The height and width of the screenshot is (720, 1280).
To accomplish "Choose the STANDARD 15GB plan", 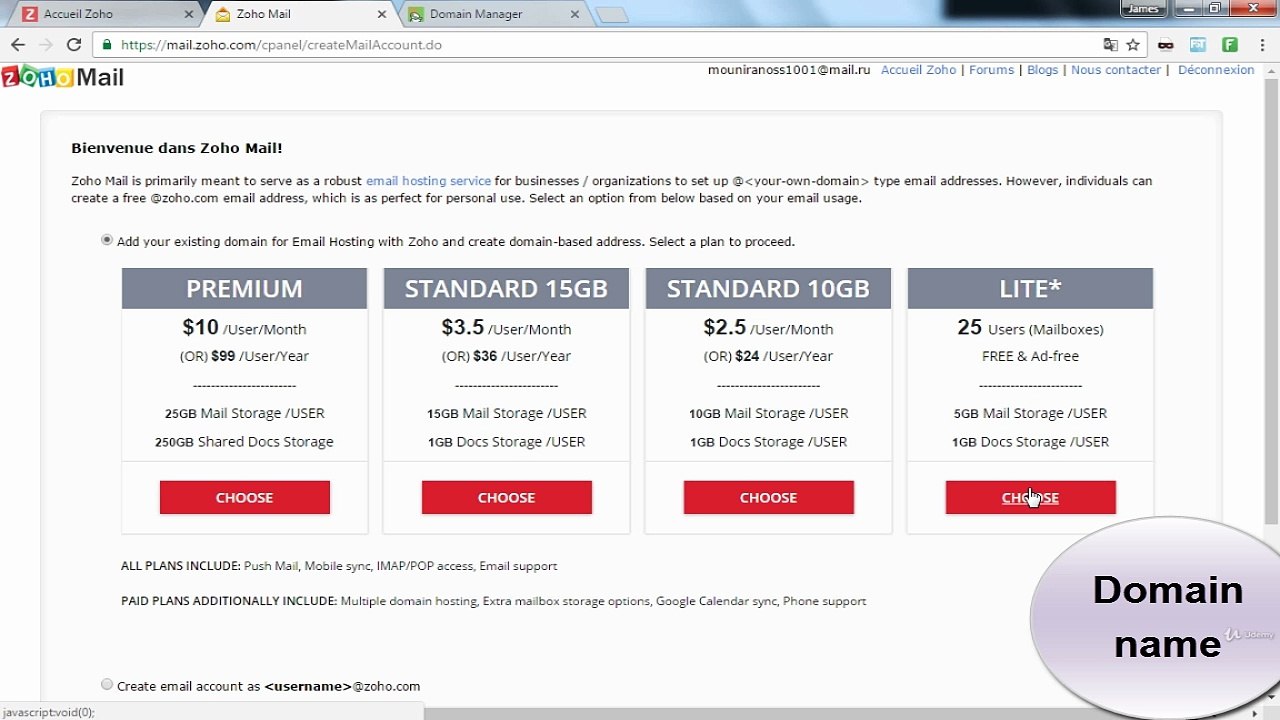I will click(x=507, y=497).
